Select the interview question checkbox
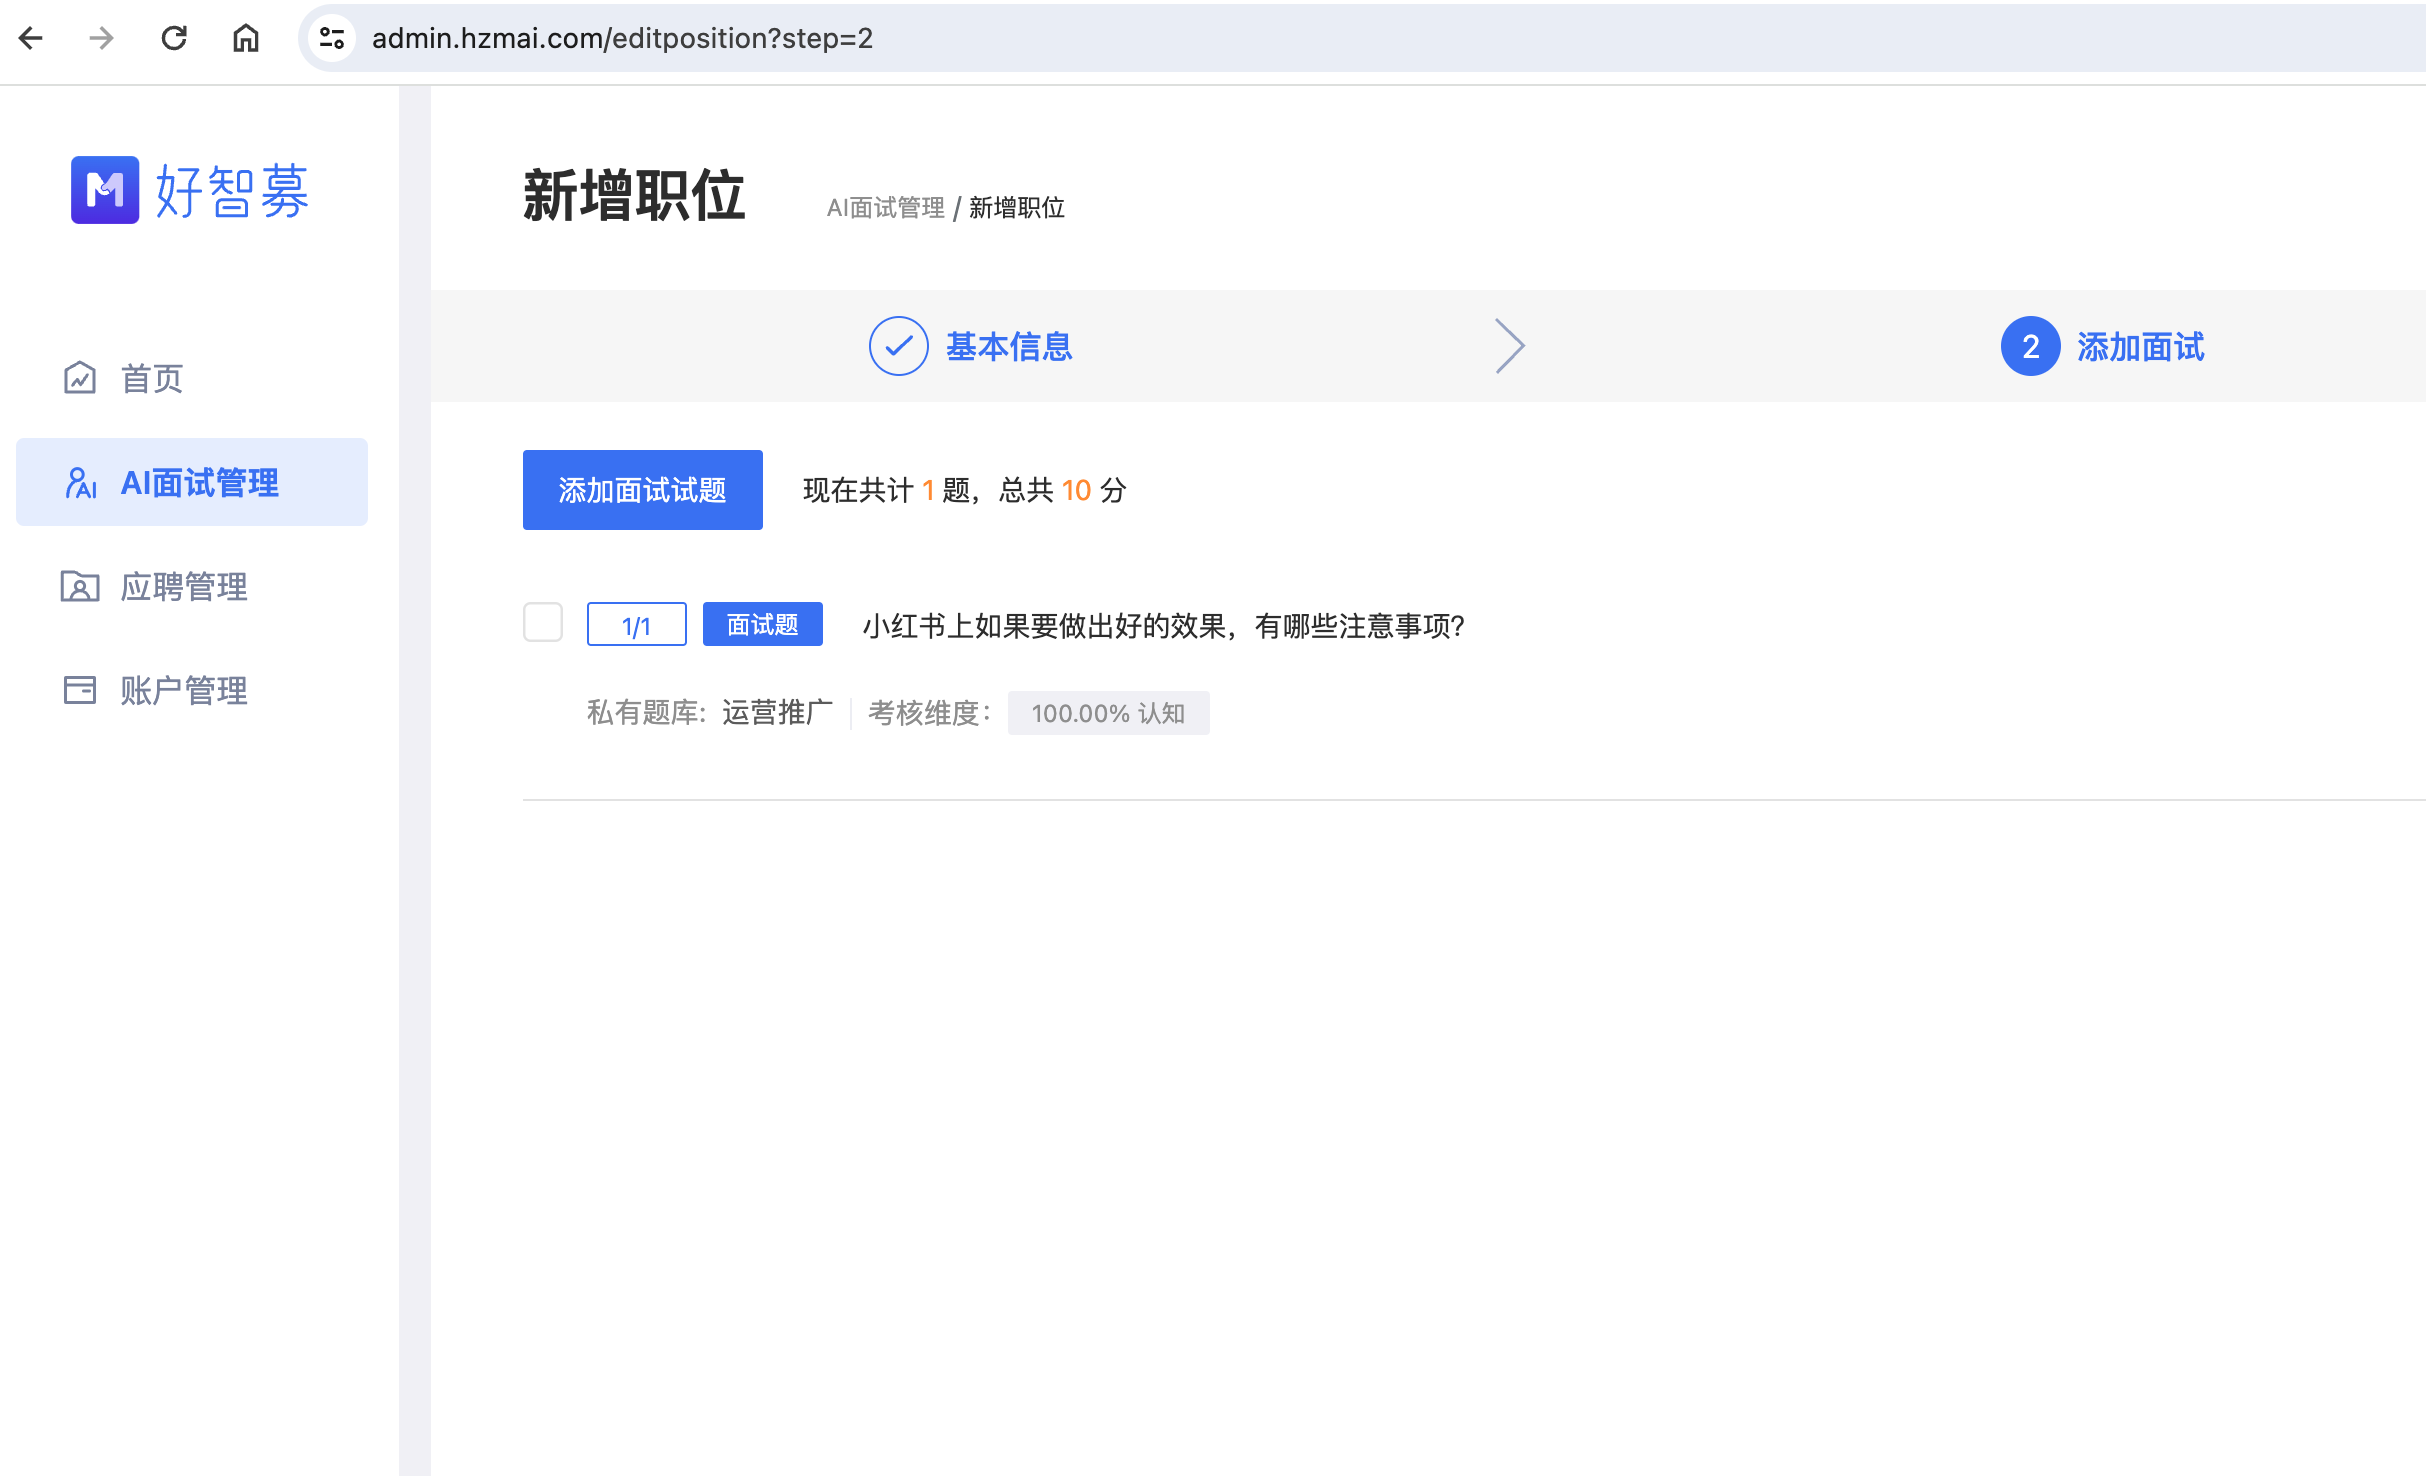2426x1476 pixels. click(x=543, y=622)
